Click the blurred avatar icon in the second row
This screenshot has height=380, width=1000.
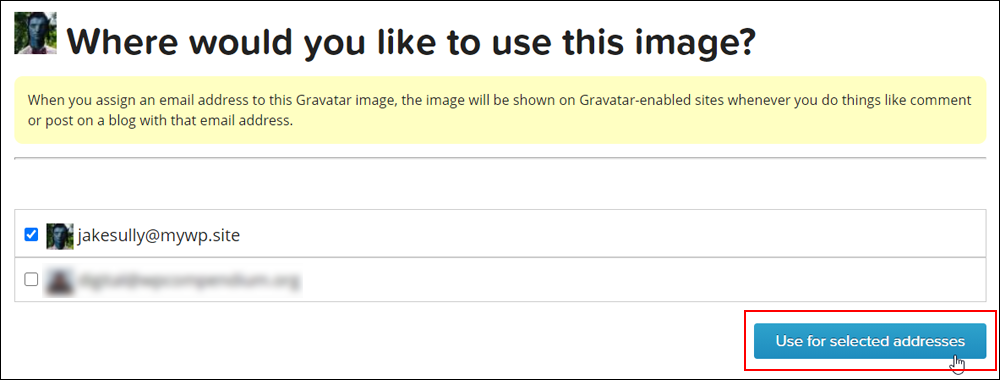(x=60, y=280)
